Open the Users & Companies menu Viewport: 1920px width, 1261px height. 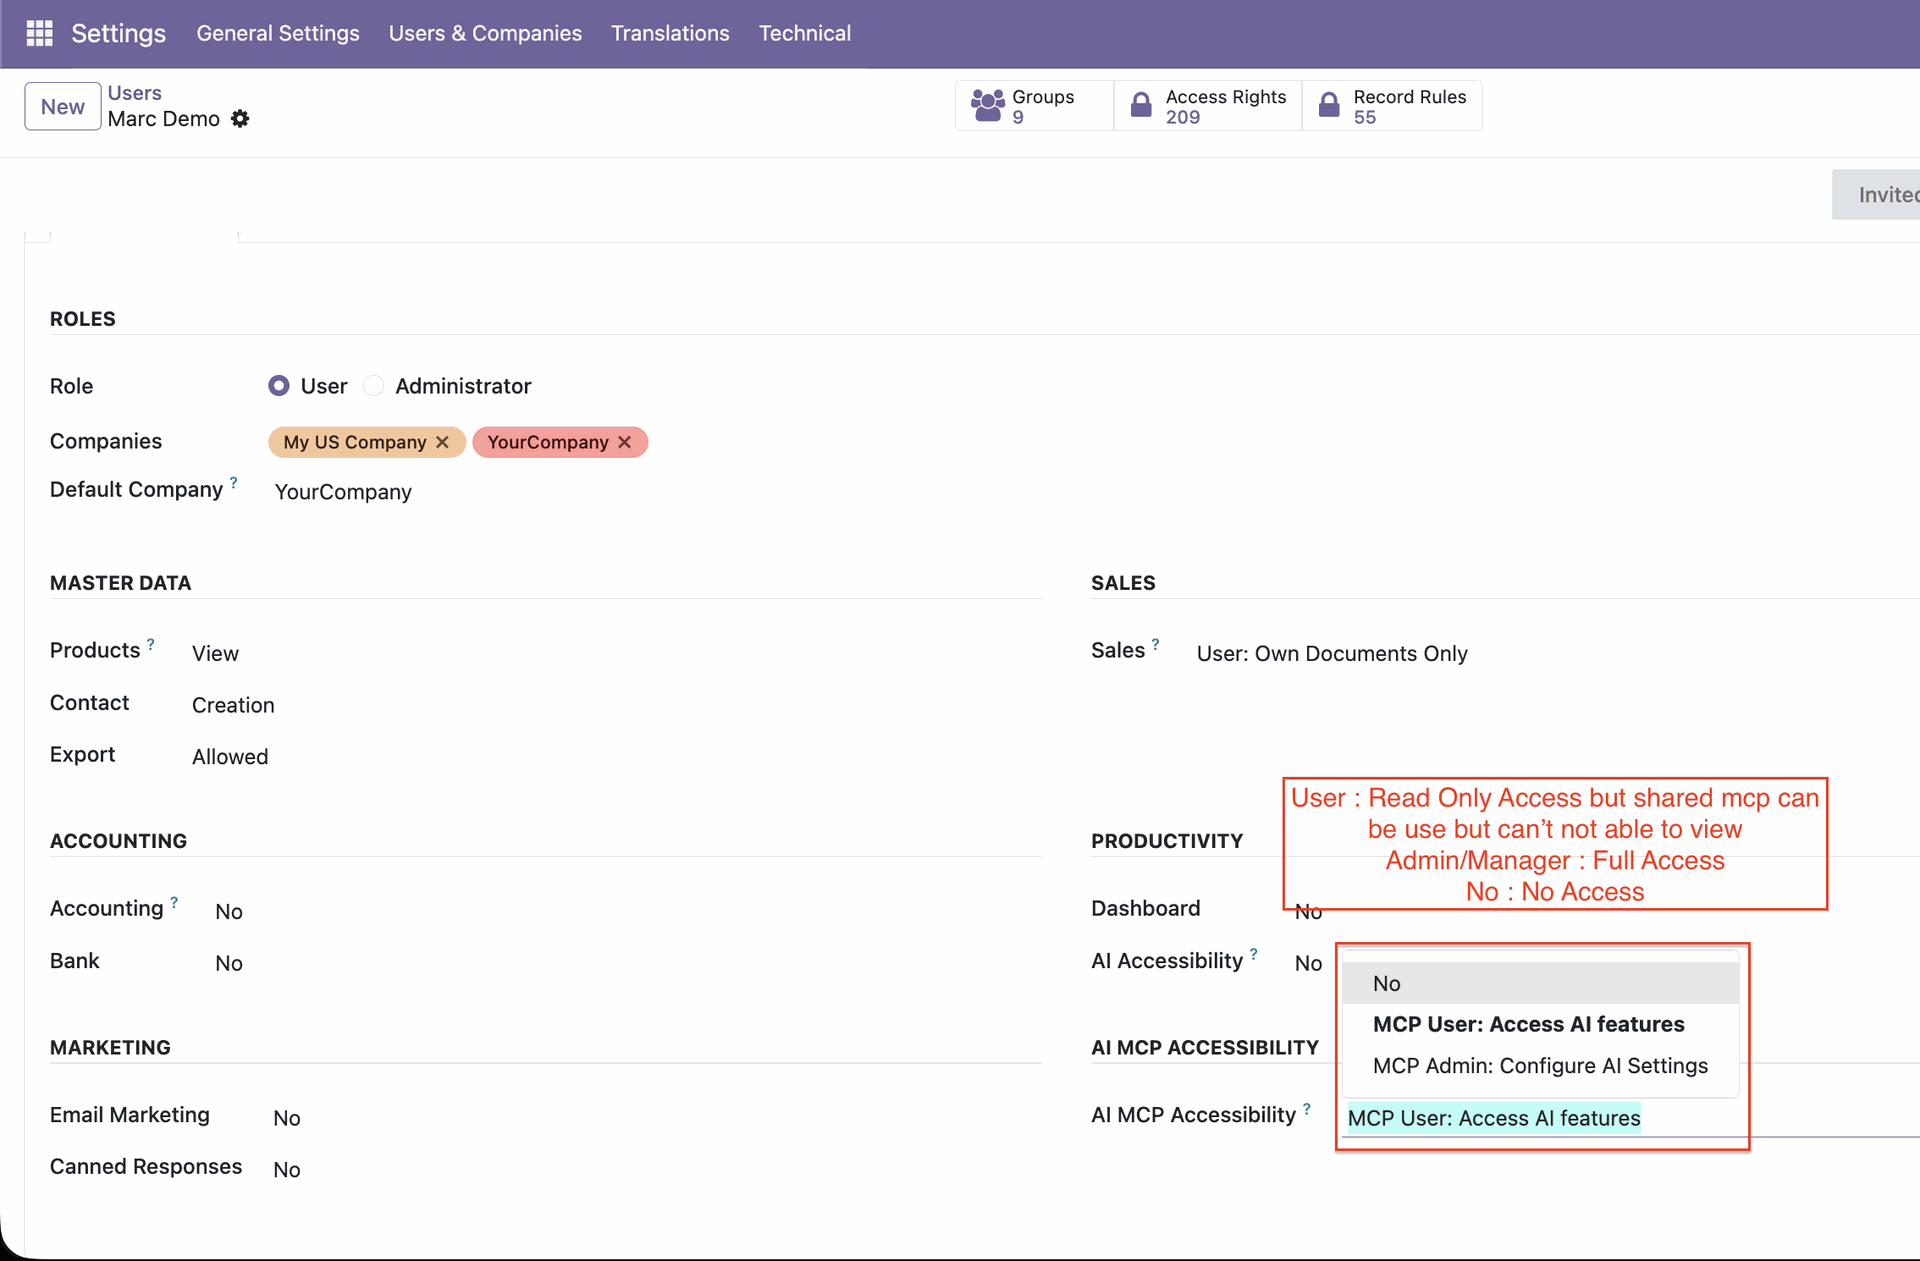click(x=485, y=33)
